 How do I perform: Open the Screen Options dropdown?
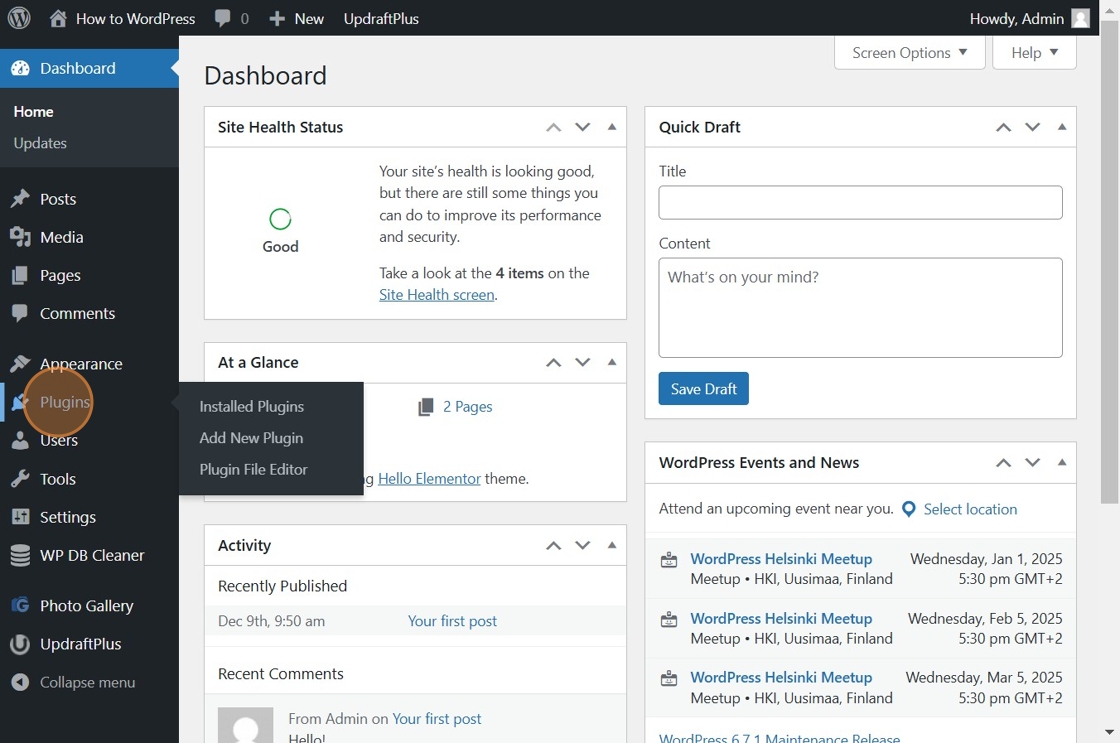(x=909, y=53)
